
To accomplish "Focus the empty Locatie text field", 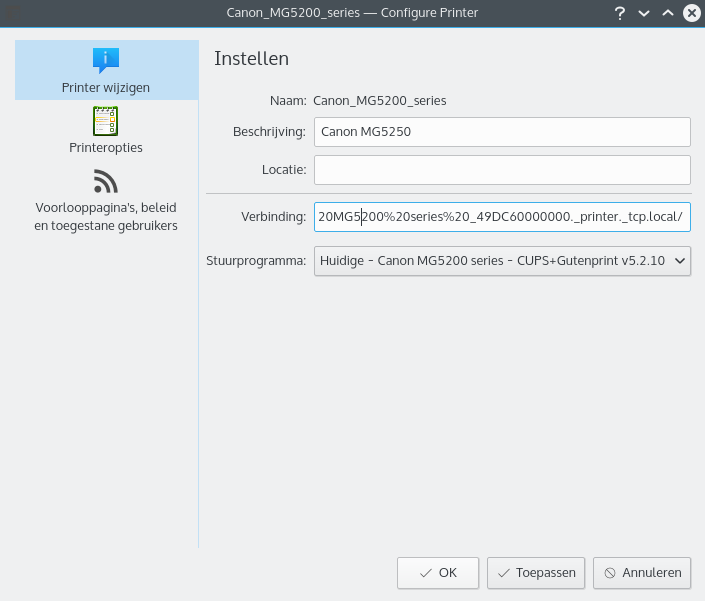I will click(502, 169).
